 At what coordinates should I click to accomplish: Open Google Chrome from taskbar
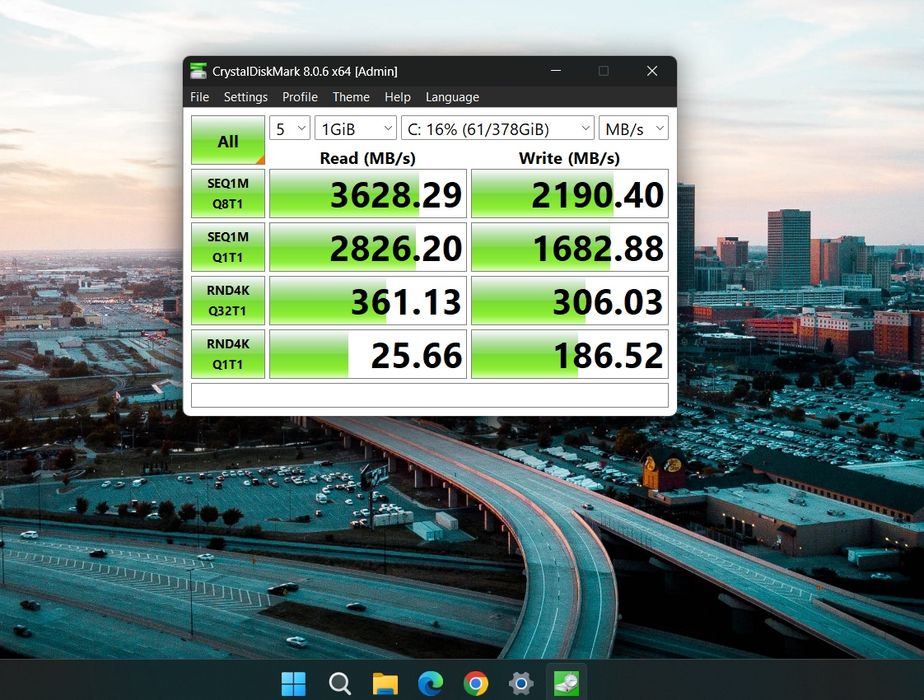(x=476, y=684)
